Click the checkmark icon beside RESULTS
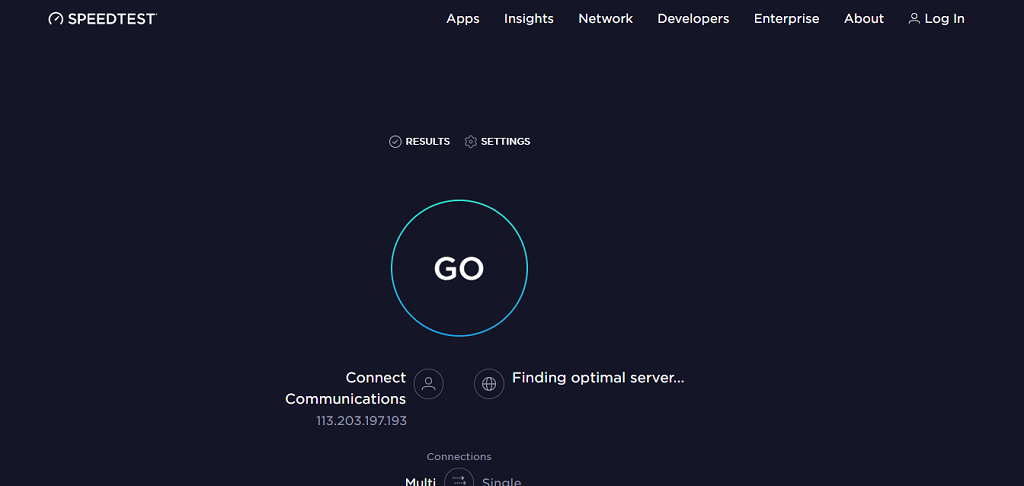This screenshot has width=1024, height=486. (395, 142)
